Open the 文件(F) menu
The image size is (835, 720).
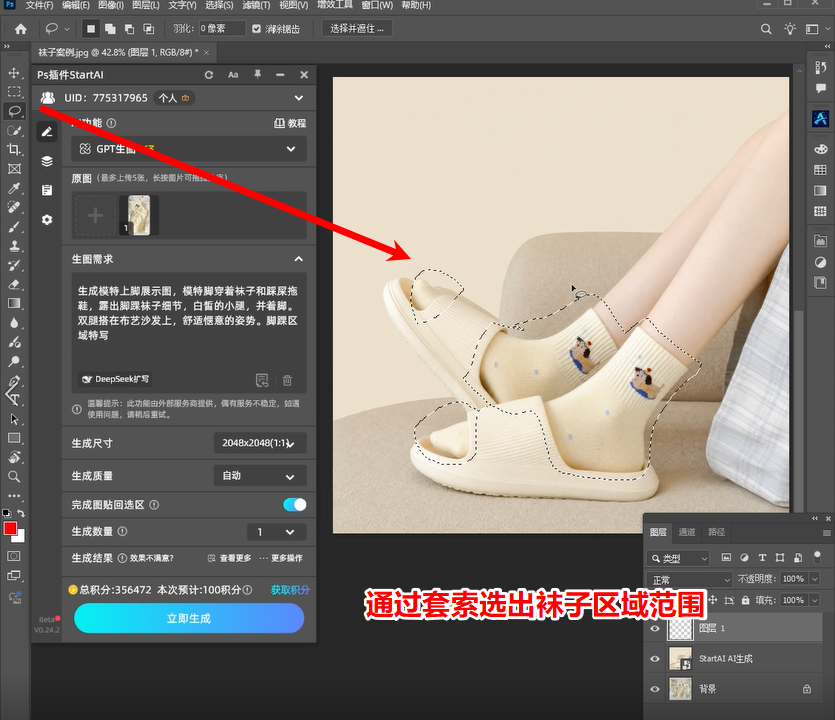click(39, 5)
